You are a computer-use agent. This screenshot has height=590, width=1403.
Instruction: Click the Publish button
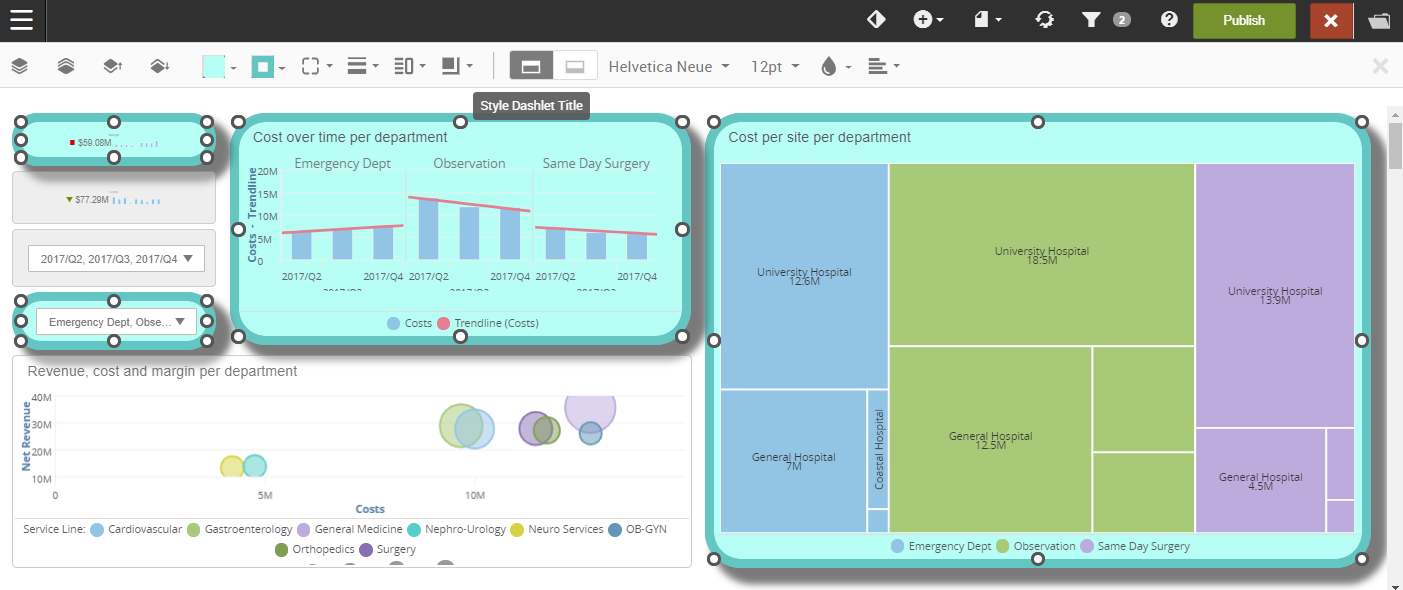(1243, 20)
